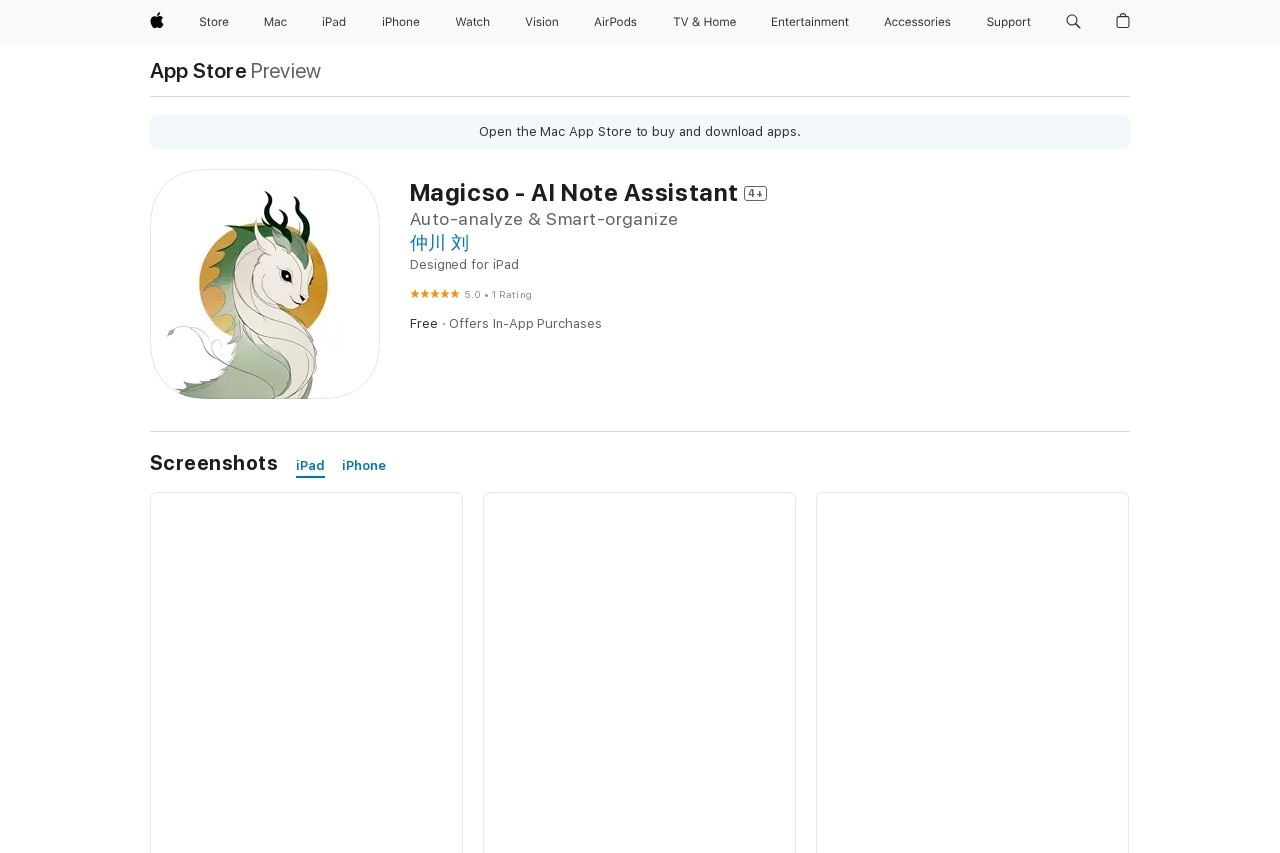Open the shopping bag icon
This screenshot has height=853, width=1280.
(x=1123, y=21)
